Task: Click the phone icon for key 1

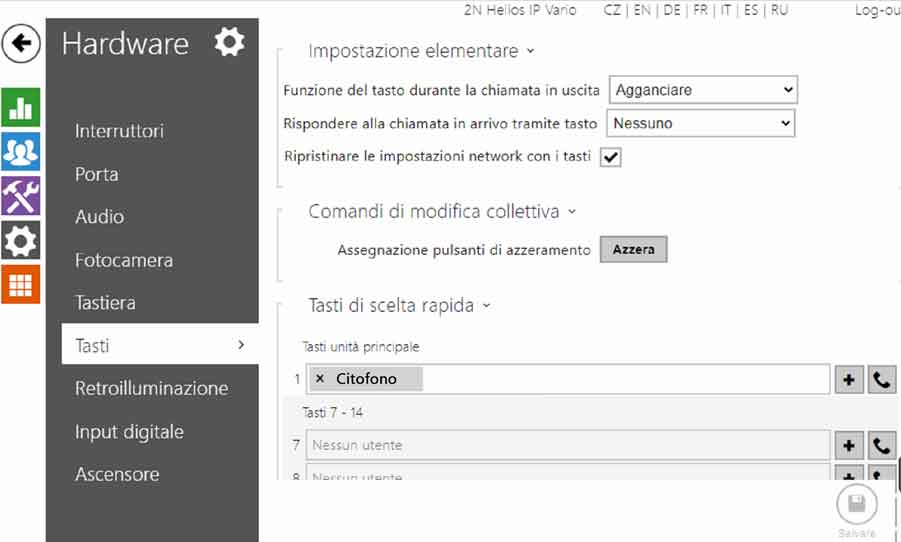Action: pos(881,379)
